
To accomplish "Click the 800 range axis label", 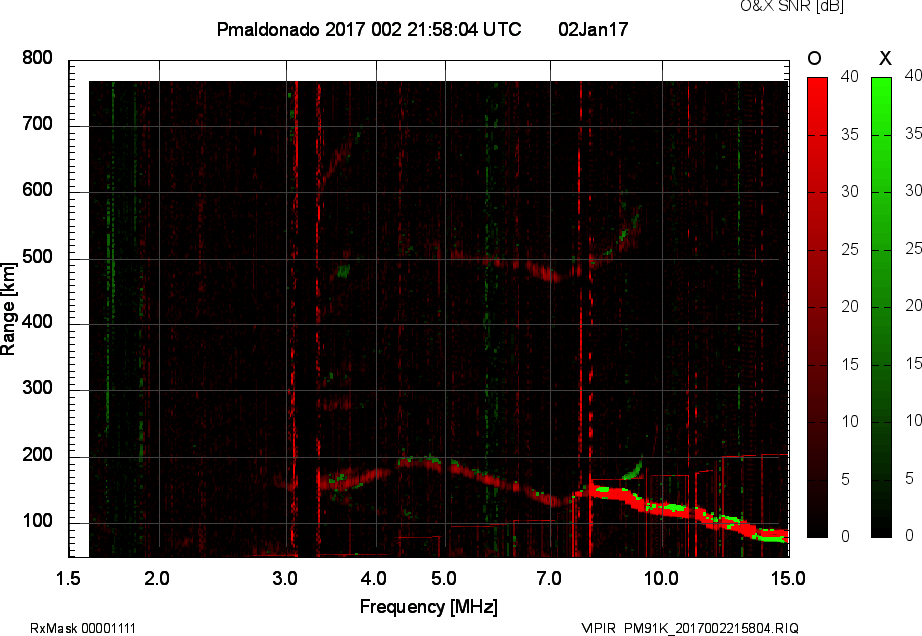I will [x=37, y=58].
